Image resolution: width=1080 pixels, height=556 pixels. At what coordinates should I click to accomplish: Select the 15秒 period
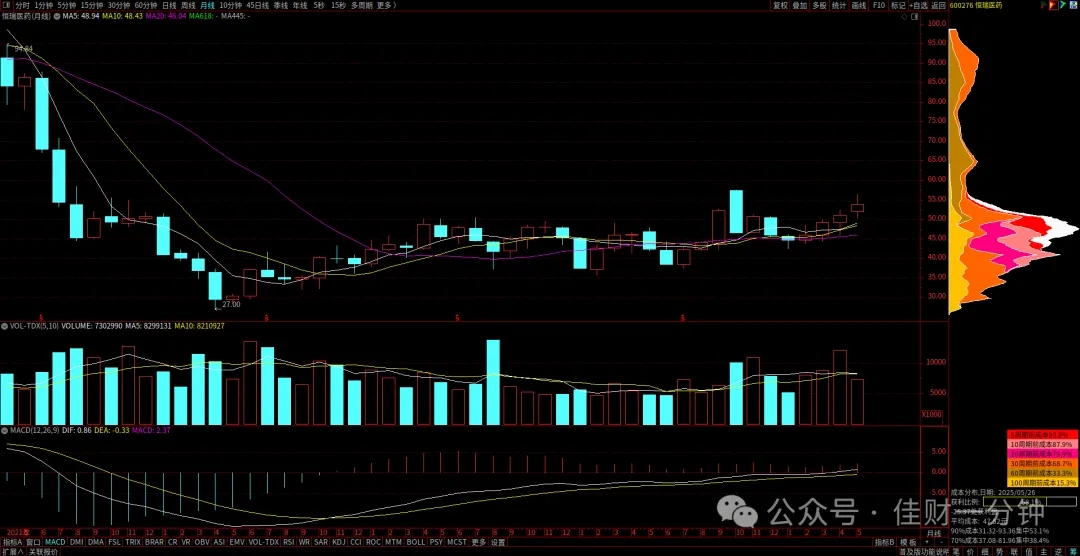(338, 5)
